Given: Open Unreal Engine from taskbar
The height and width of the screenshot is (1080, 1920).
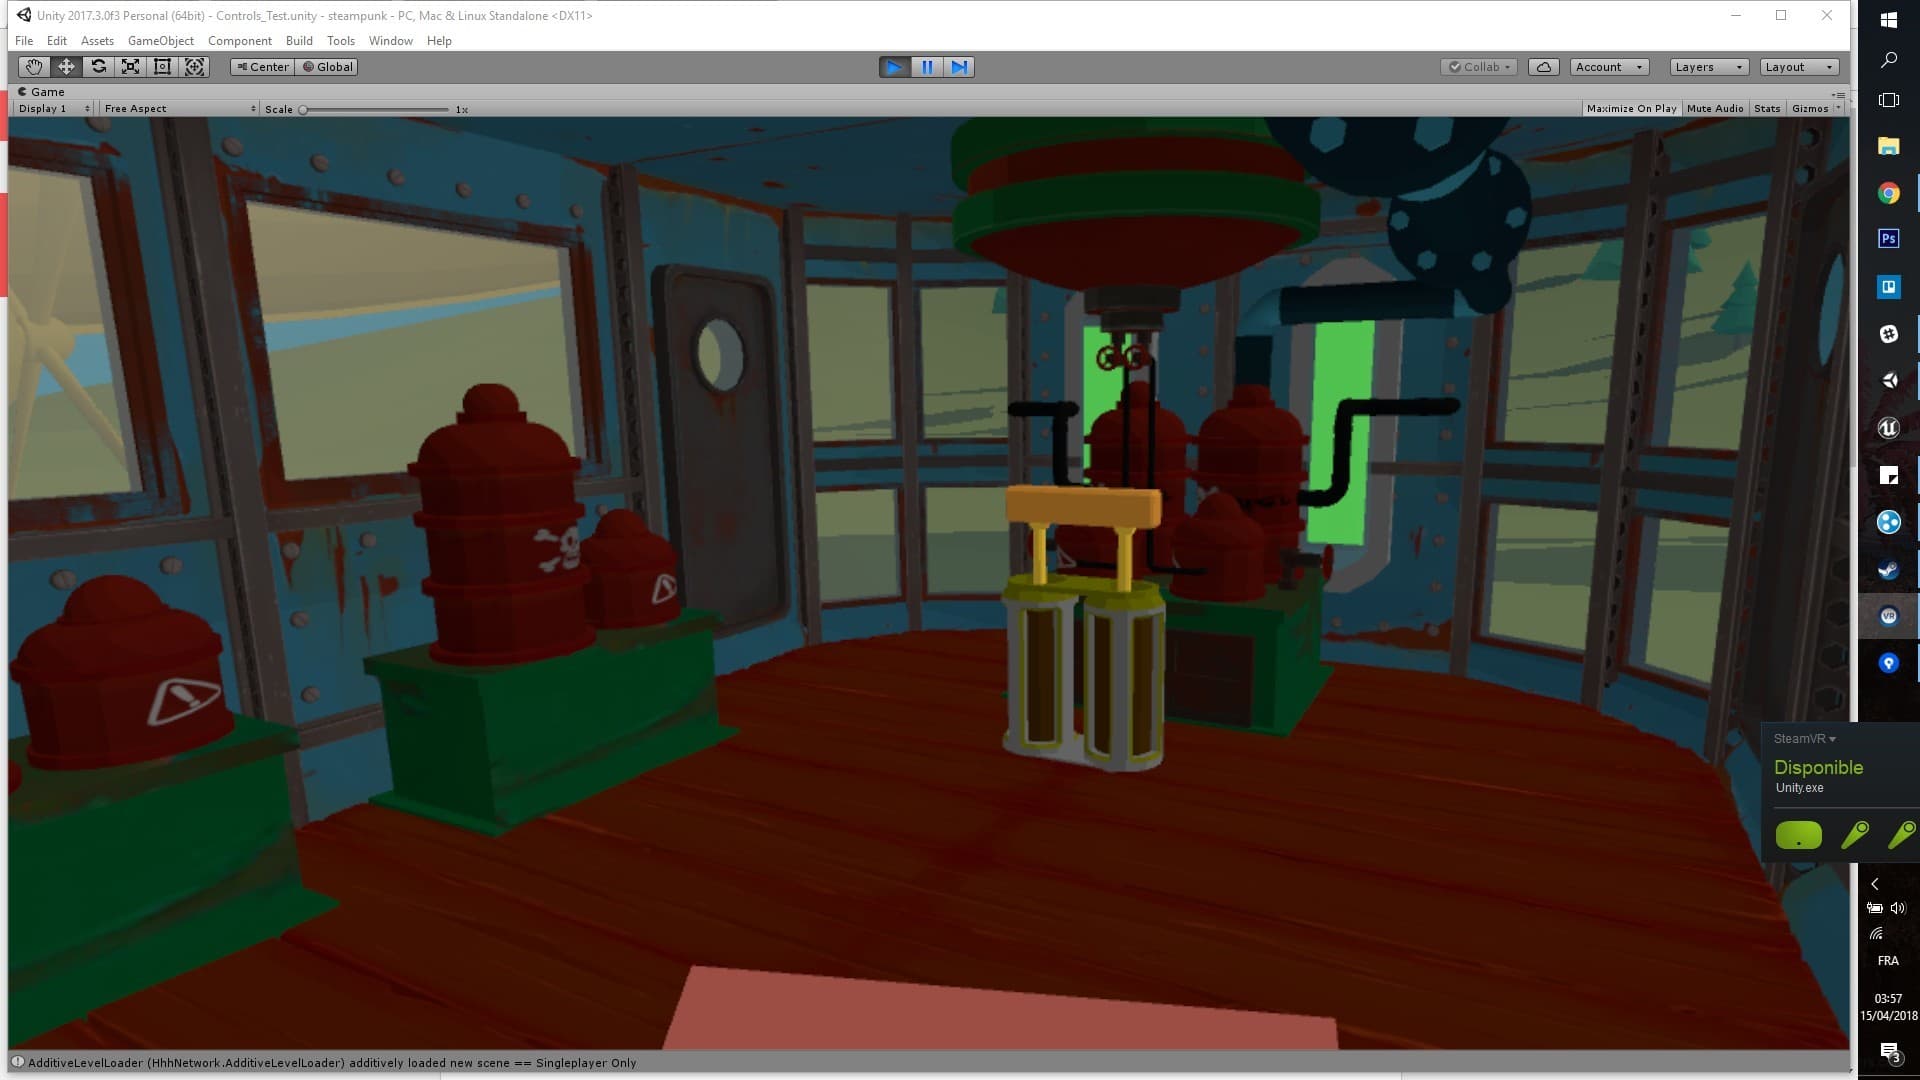Looking at the screenshot, I should [x=1889, y=428].
